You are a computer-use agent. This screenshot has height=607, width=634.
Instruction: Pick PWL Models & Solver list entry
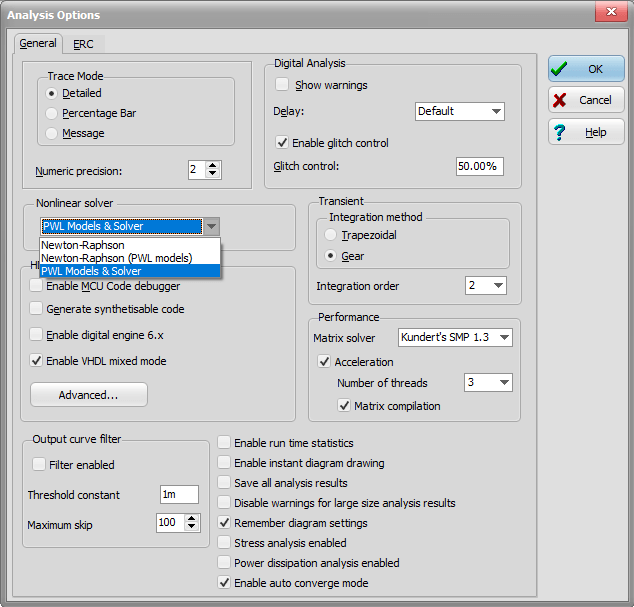[x=92, y=271]
